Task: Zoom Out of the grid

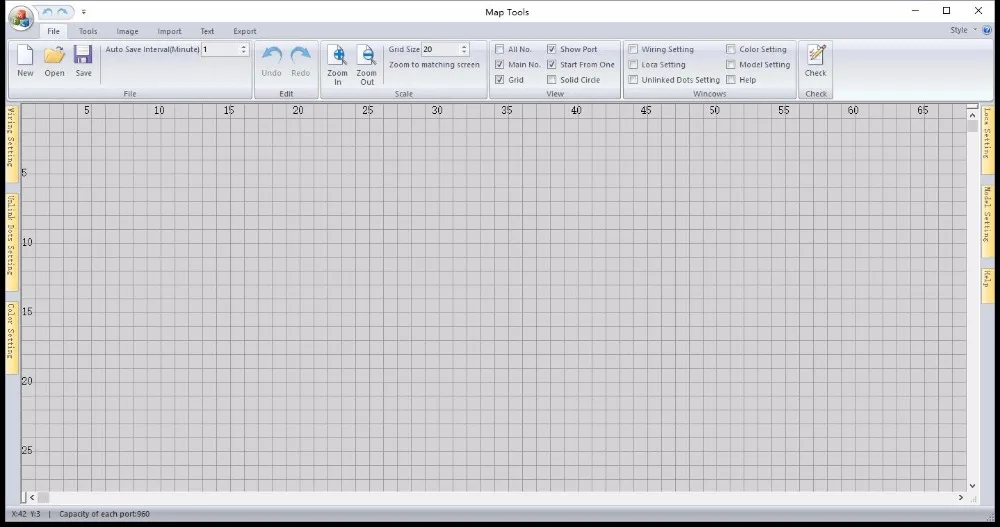Action: (x=367, y=64)
